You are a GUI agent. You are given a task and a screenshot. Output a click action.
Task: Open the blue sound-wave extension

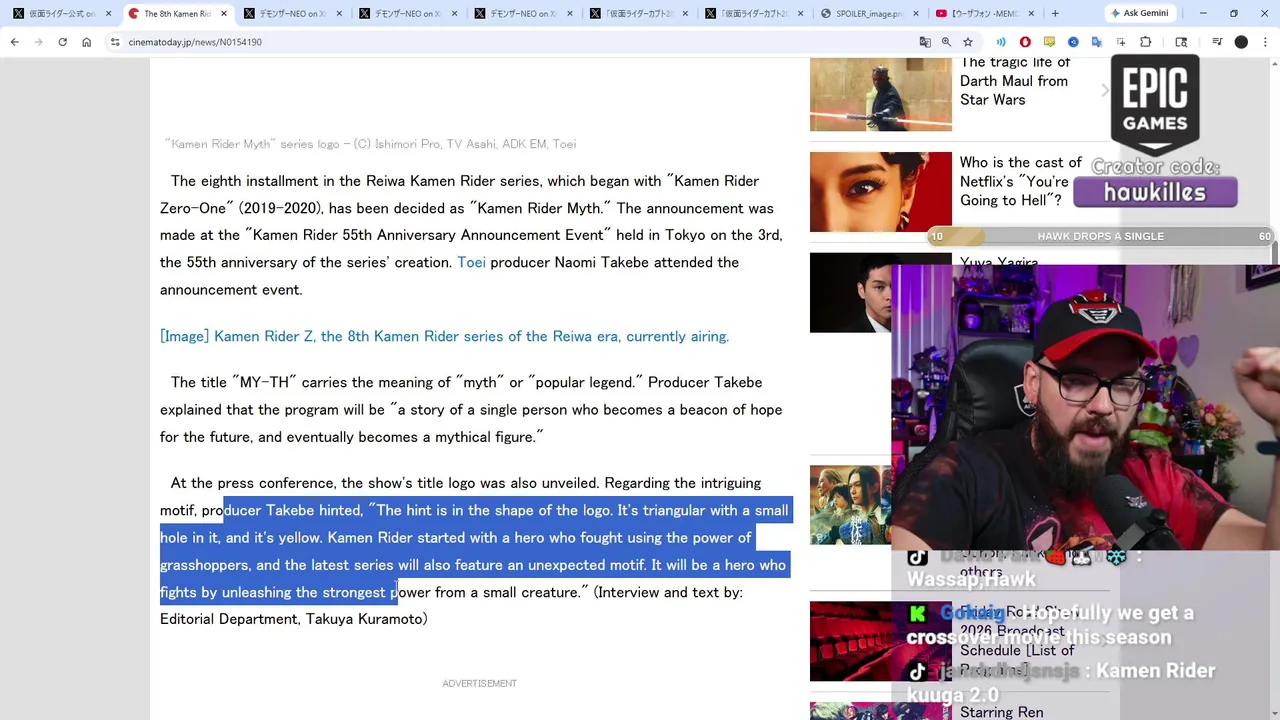click(x=1001, y=42)
